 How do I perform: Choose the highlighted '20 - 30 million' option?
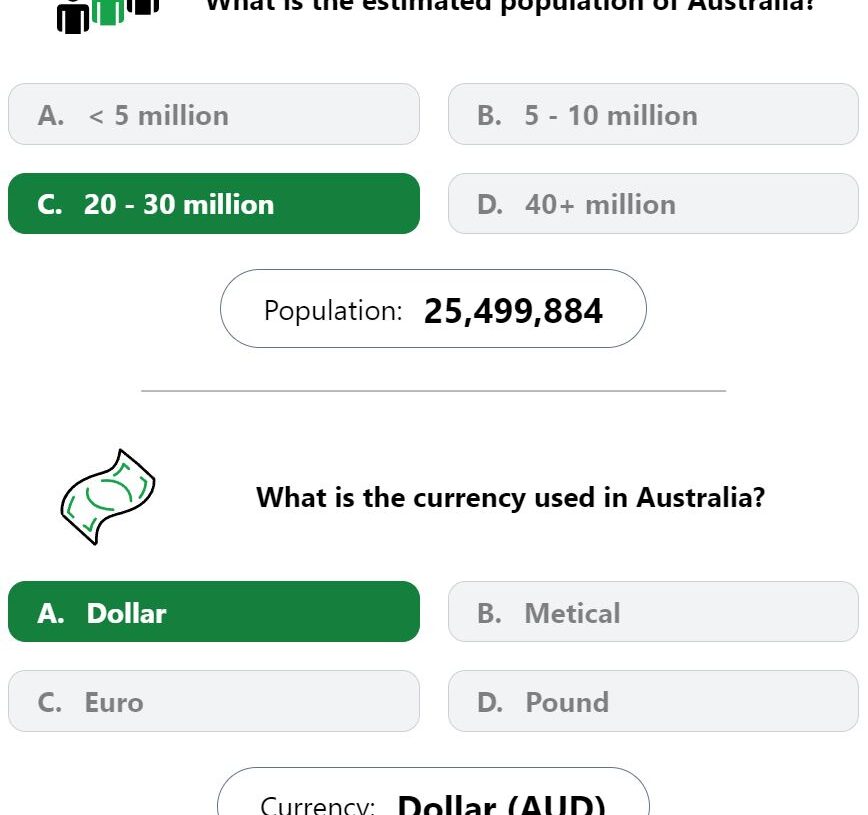[214, 204]
